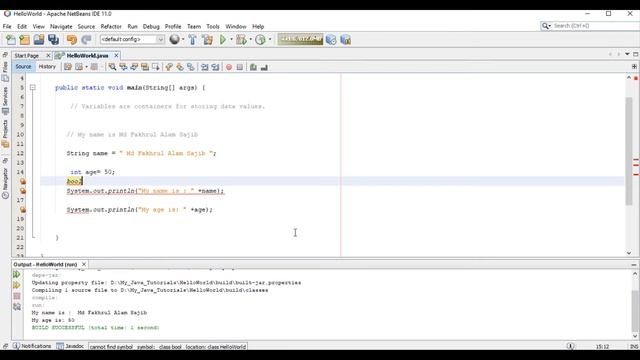Click the grayed Redo toolbar icon
This screenshot has width=640, height=360.
coord(86,40)
